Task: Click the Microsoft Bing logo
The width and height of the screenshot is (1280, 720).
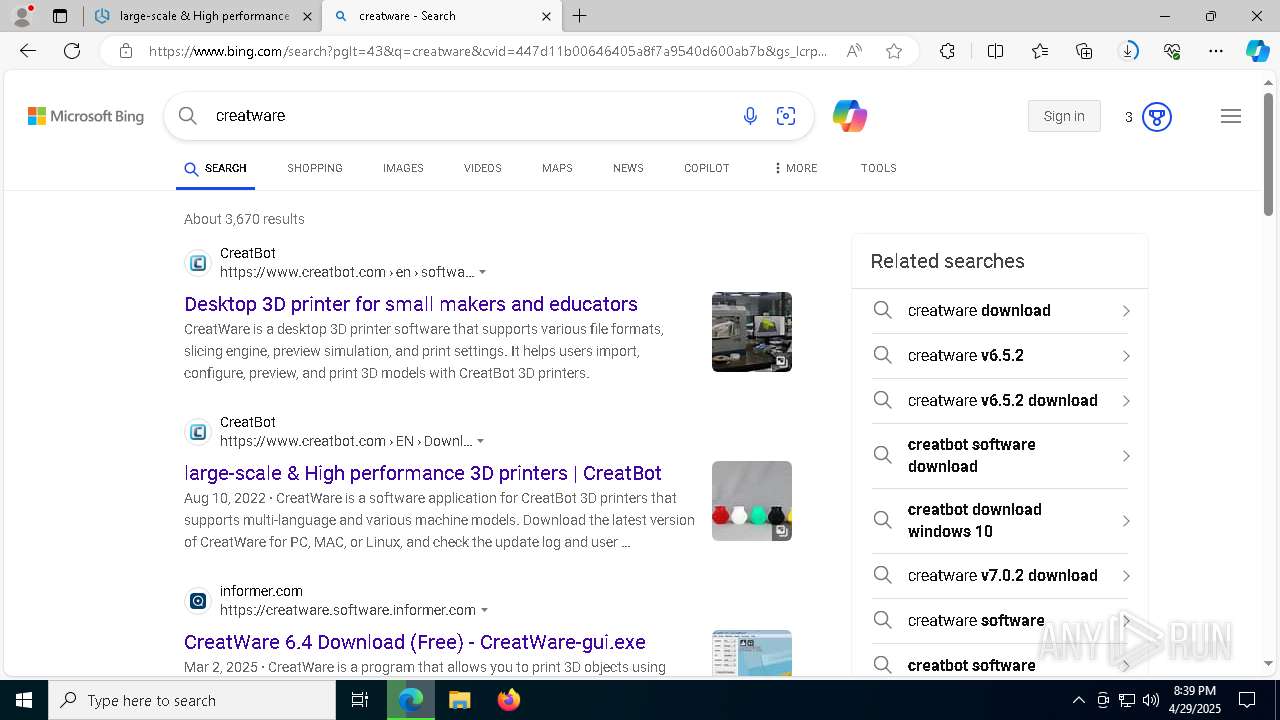Action: click(x=86, y=116)
